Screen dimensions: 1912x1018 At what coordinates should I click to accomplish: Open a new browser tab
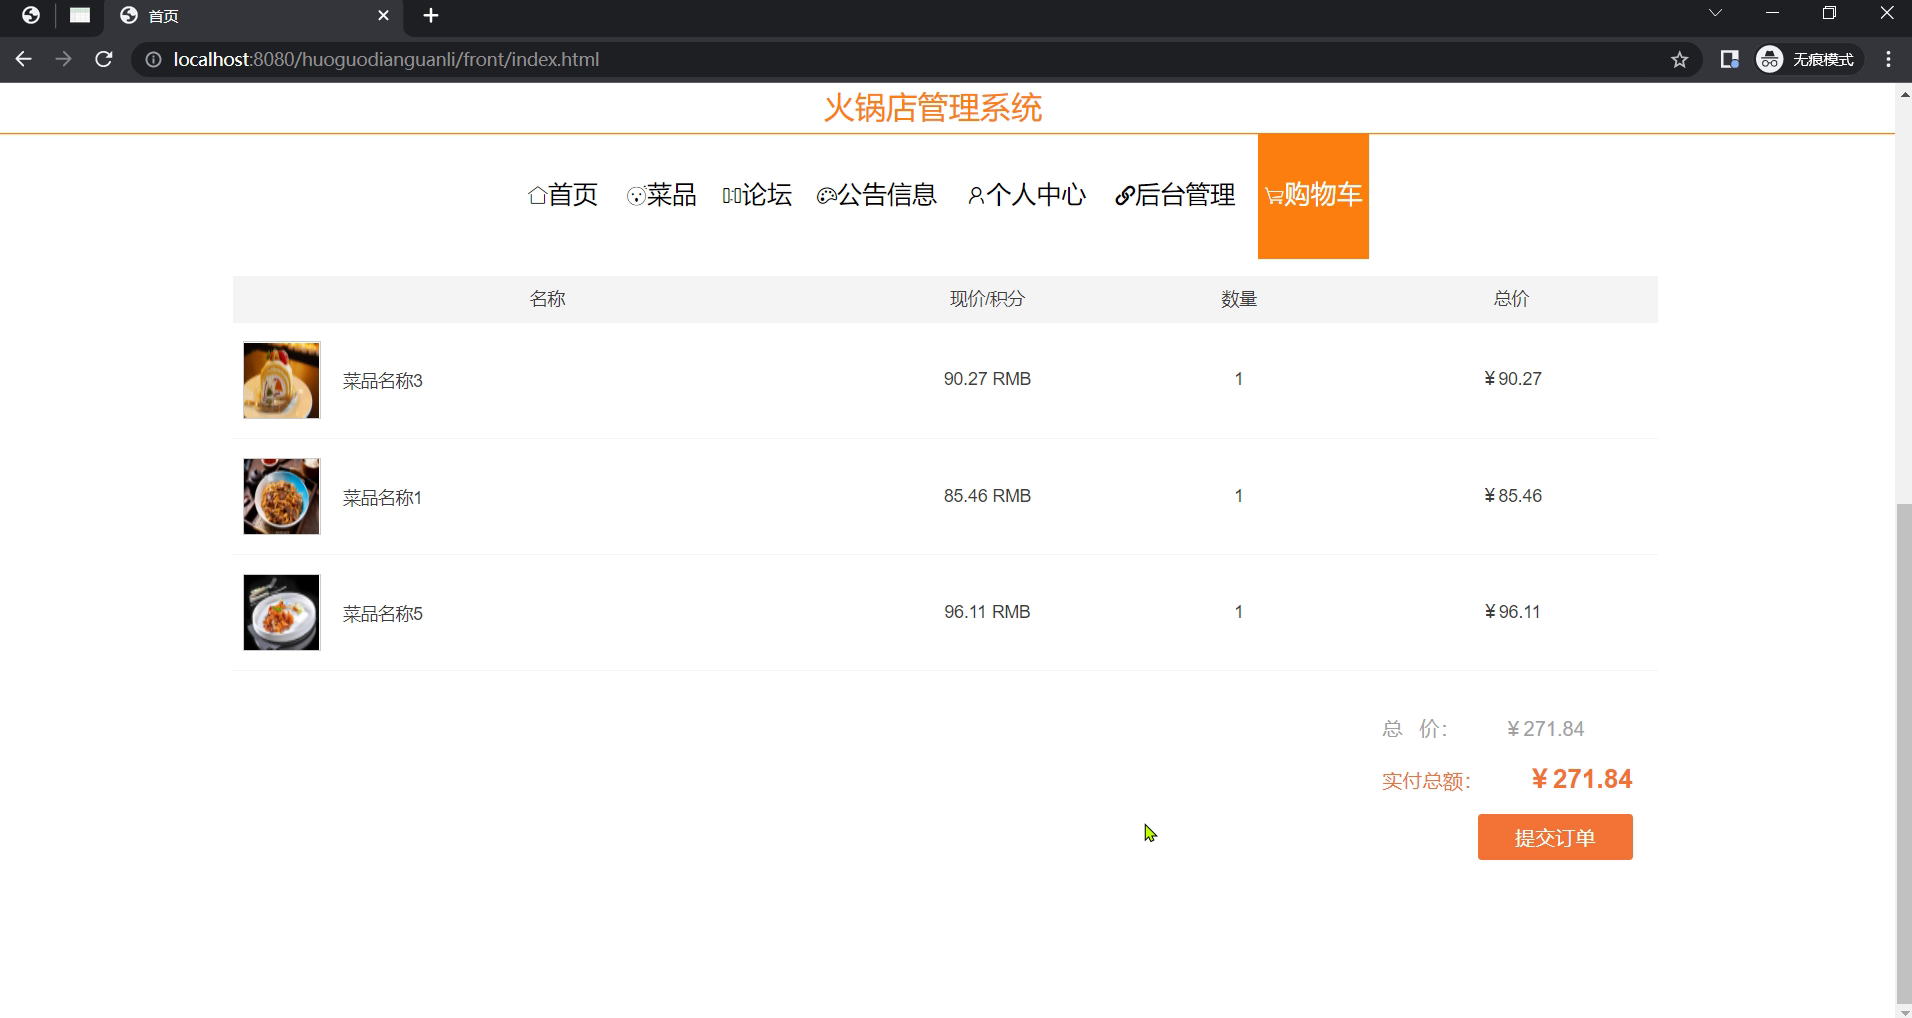431,15
